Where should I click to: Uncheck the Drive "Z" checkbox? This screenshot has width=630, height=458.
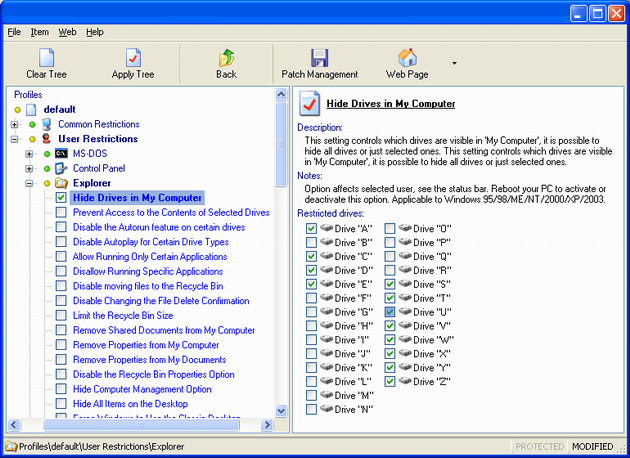pyautogui.click(x=390, y=381)
